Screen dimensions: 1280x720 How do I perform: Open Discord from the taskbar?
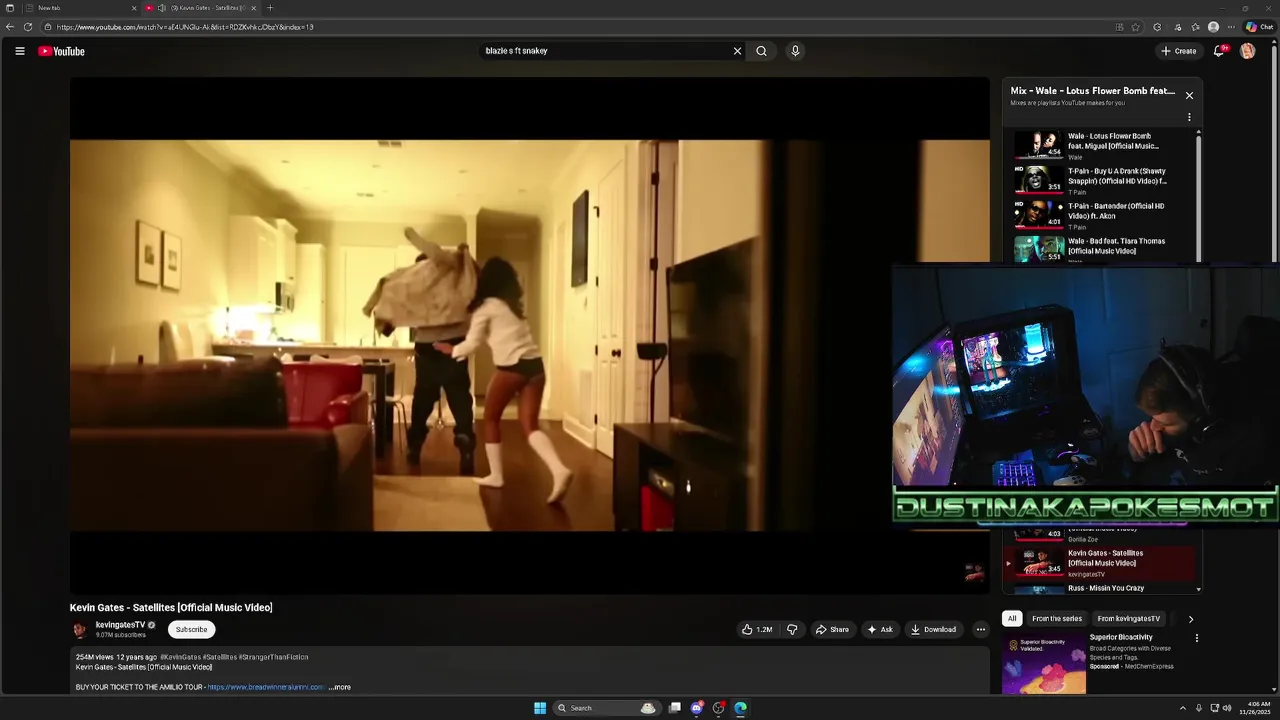click(697, 708)
